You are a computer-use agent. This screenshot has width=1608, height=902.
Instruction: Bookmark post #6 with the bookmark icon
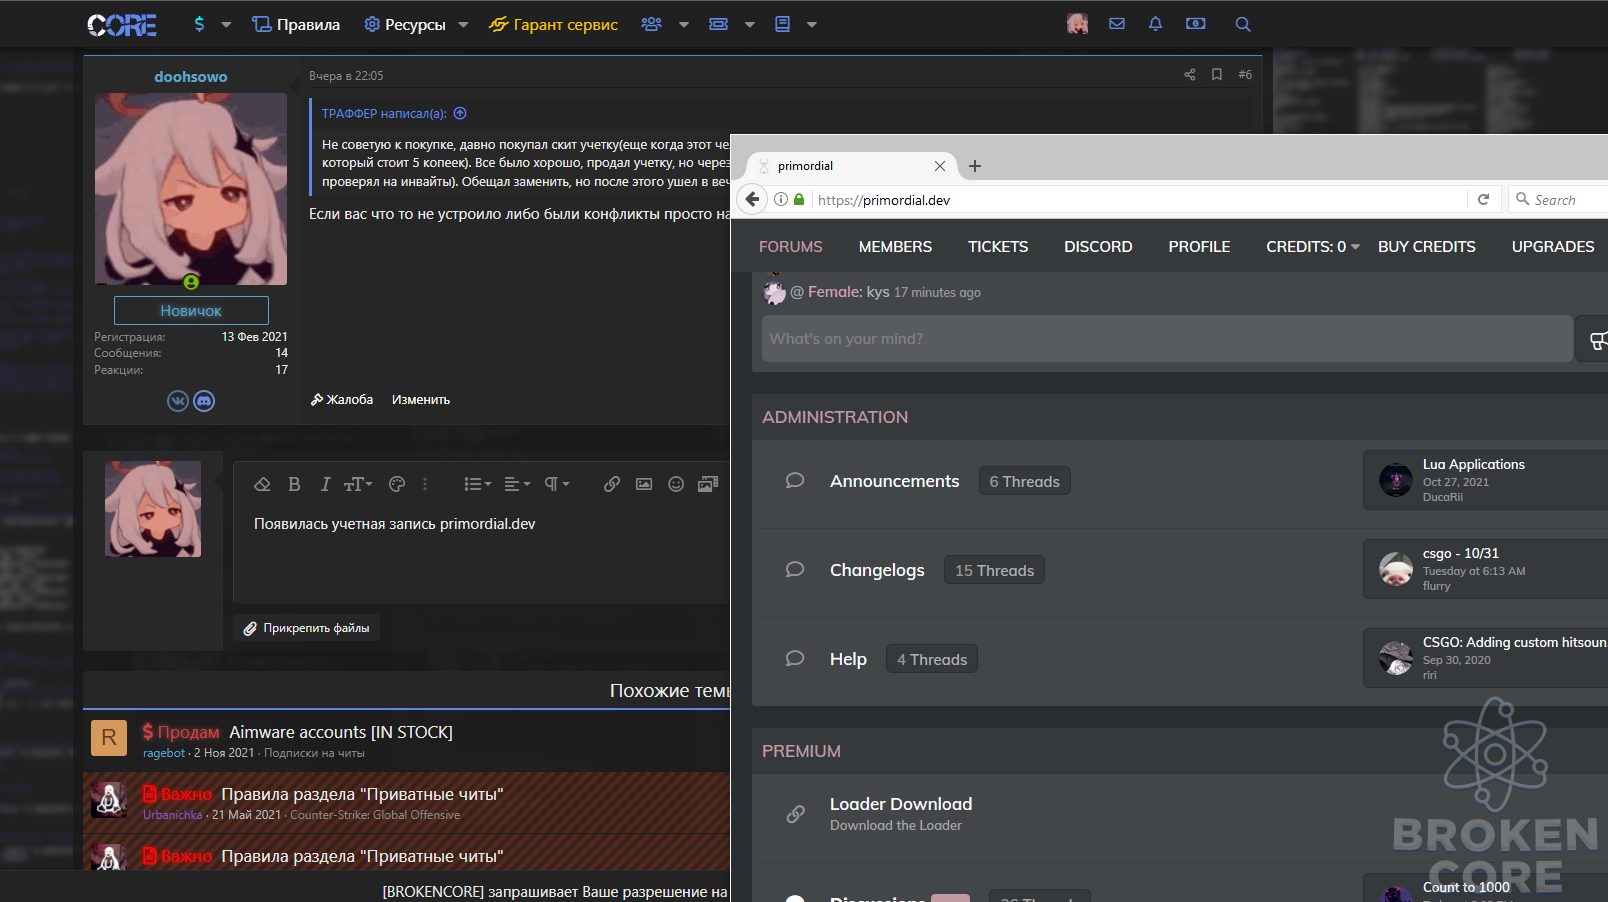pyautogui.click(x=1217, y=75)
